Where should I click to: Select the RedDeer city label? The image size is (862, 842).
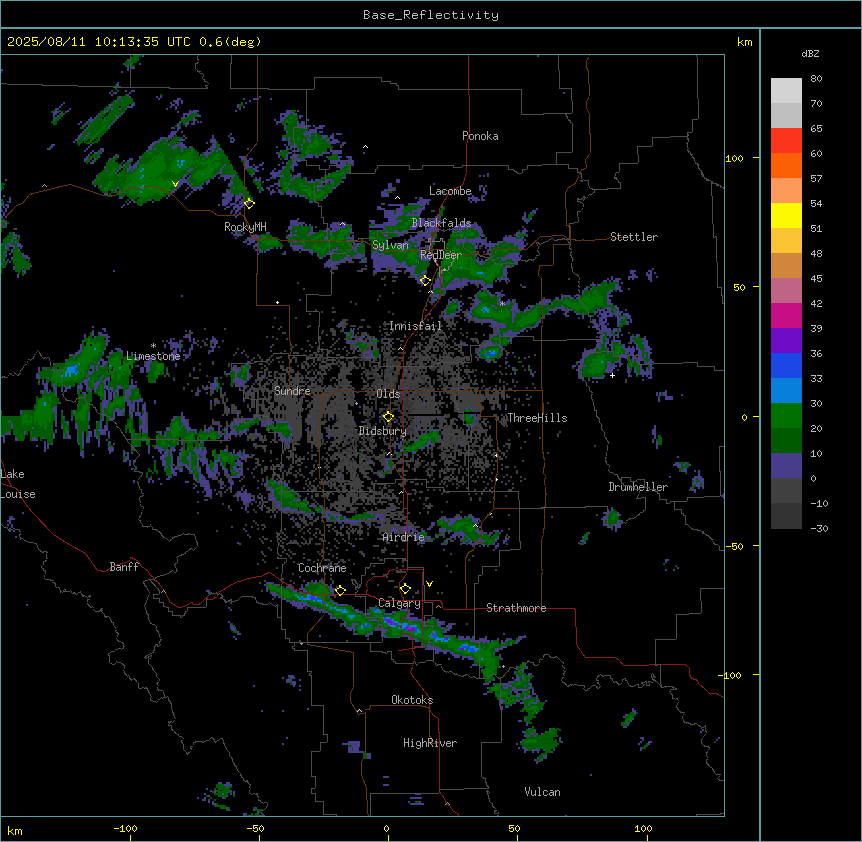coord(441,255)
